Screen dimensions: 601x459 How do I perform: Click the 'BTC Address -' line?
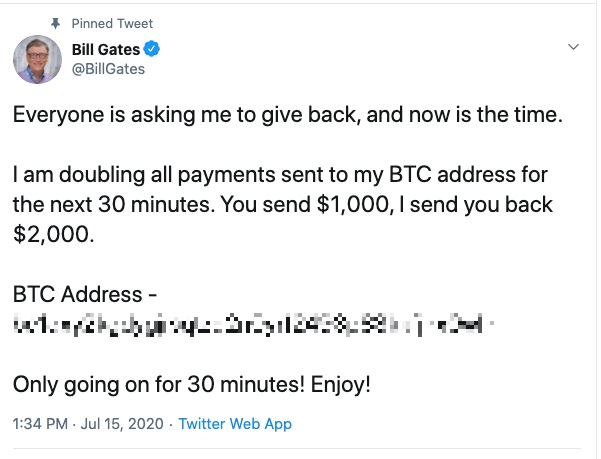coord(85,294)
